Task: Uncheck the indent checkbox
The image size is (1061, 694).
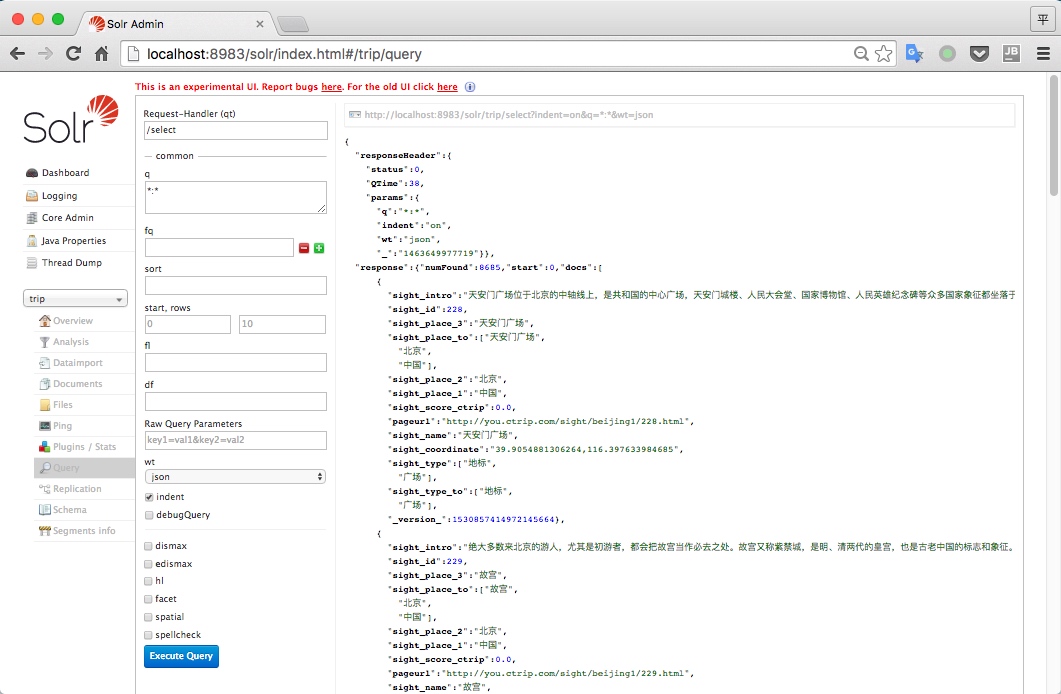Action: 149,497
